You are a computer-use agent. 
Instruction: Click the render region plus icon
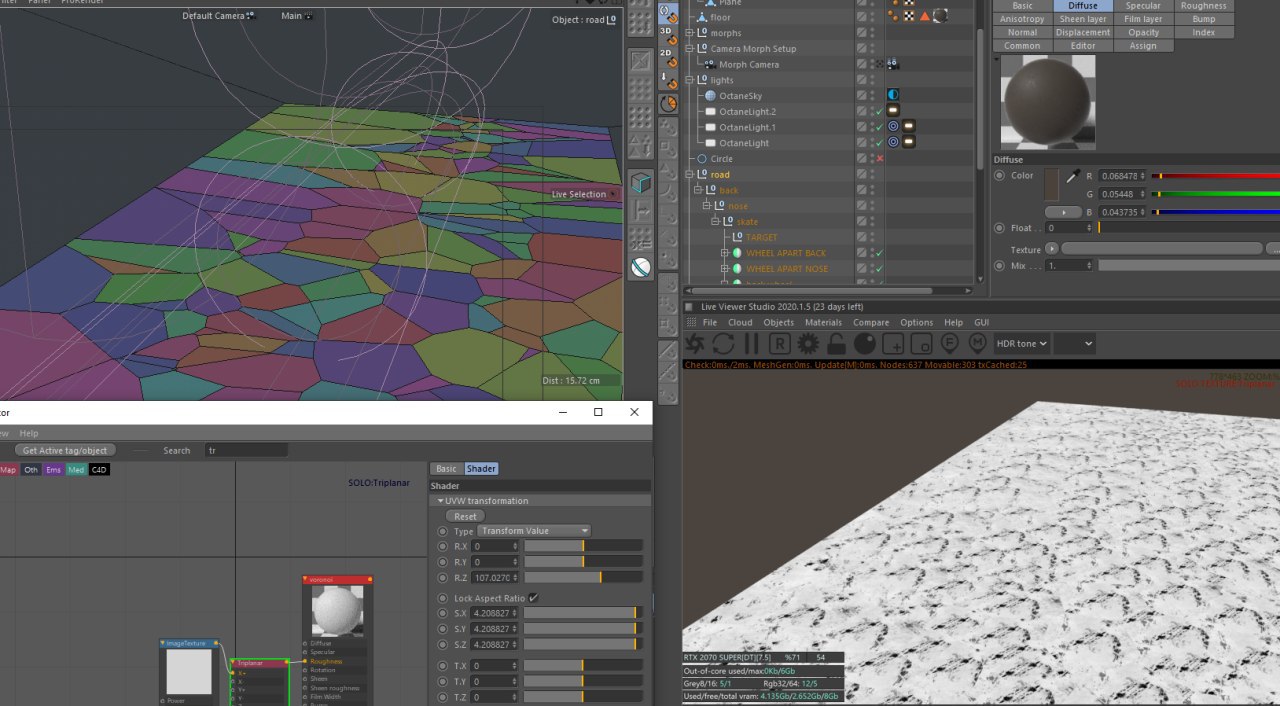[x=893, y=344]
